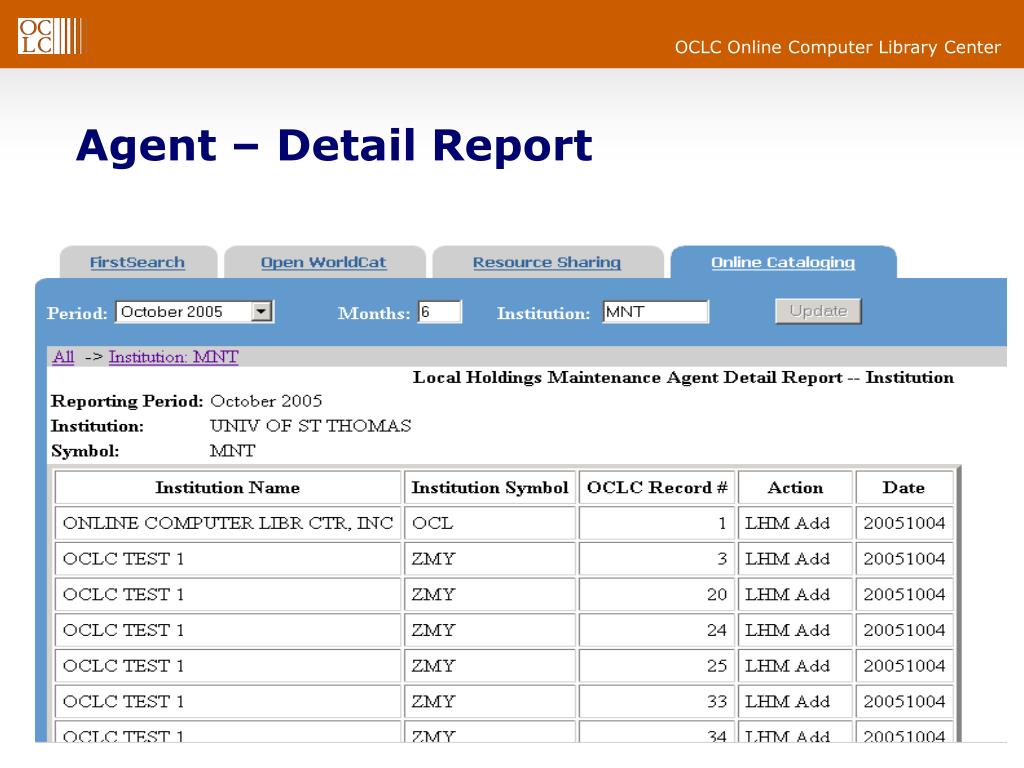Click the OCLC Record # column header
This screenshot has width=1024, height=768.
657,487
